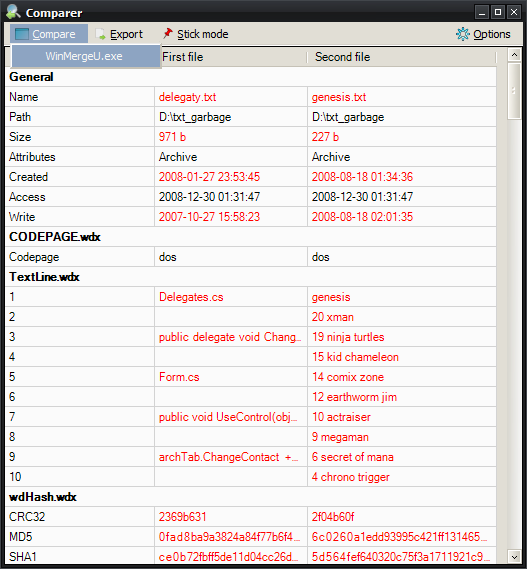Click the Compare toolbar icon
The image size is (527, 569).
(21, 34)
